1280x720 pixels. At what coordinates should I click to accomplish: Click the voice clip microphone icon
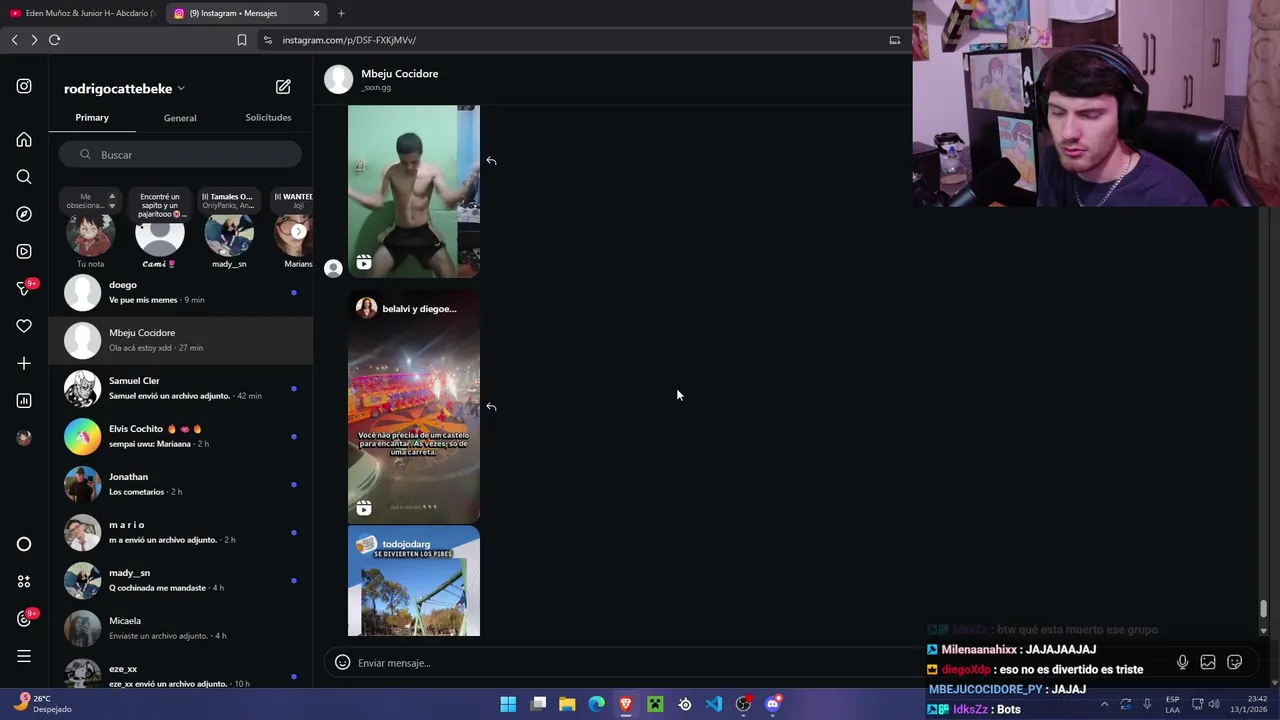point(1182,662)
